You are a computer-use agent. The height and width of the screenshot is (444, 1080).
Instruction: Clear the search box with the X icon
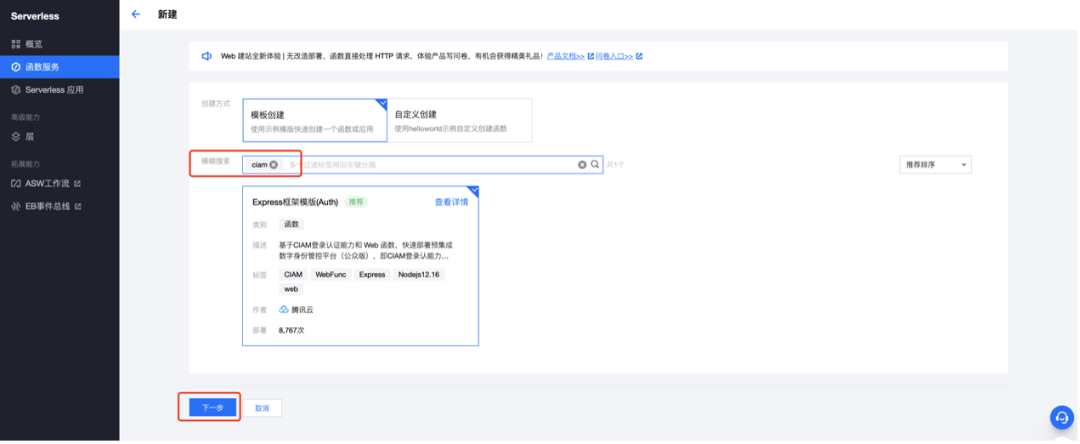[582, 165]
